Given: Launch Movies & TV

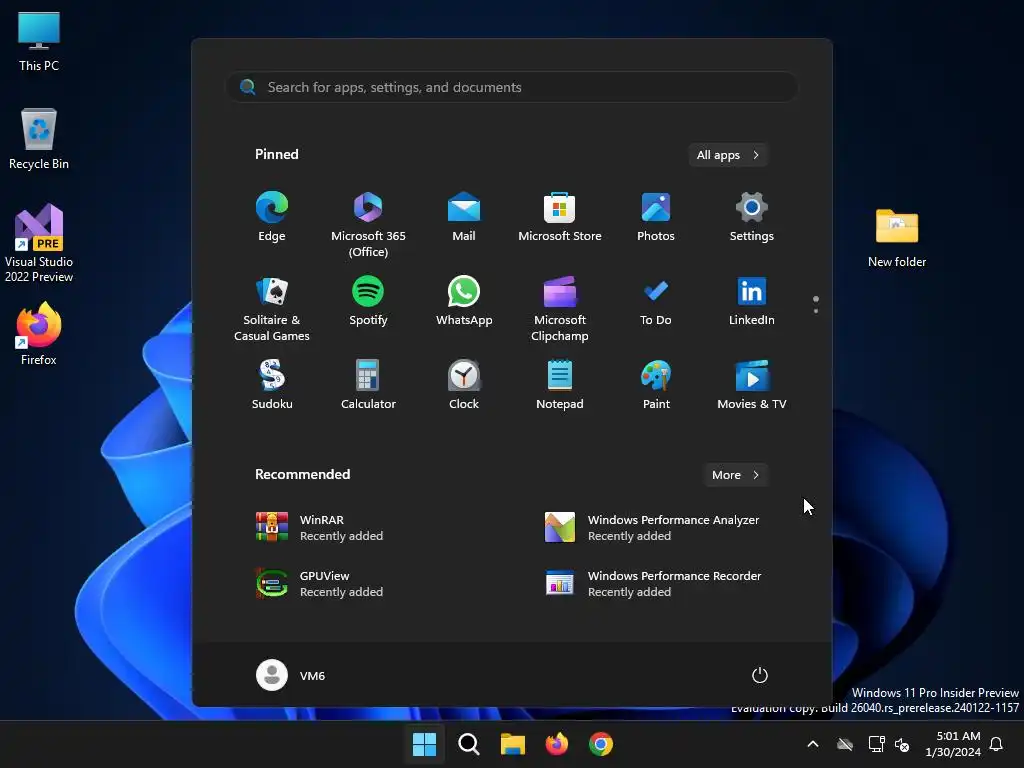Looking at the screenshot, I should point(752,385).
